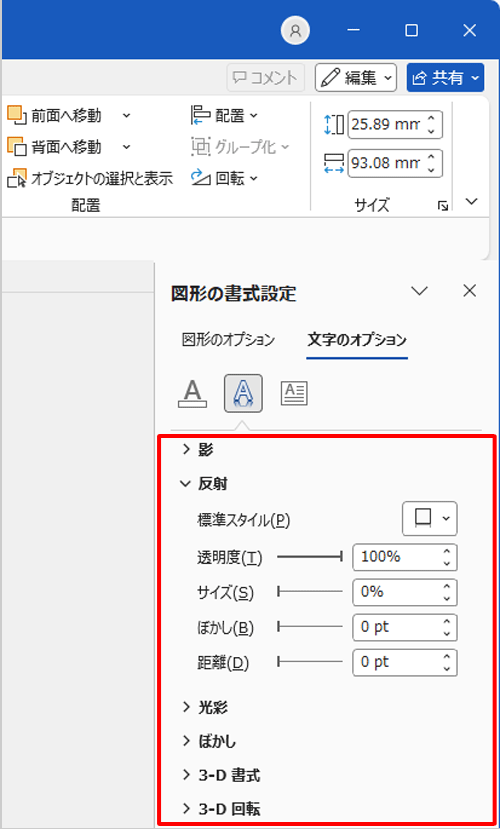Open the 標準スタイル reflection preset dropdown

(x=430, y=518)
